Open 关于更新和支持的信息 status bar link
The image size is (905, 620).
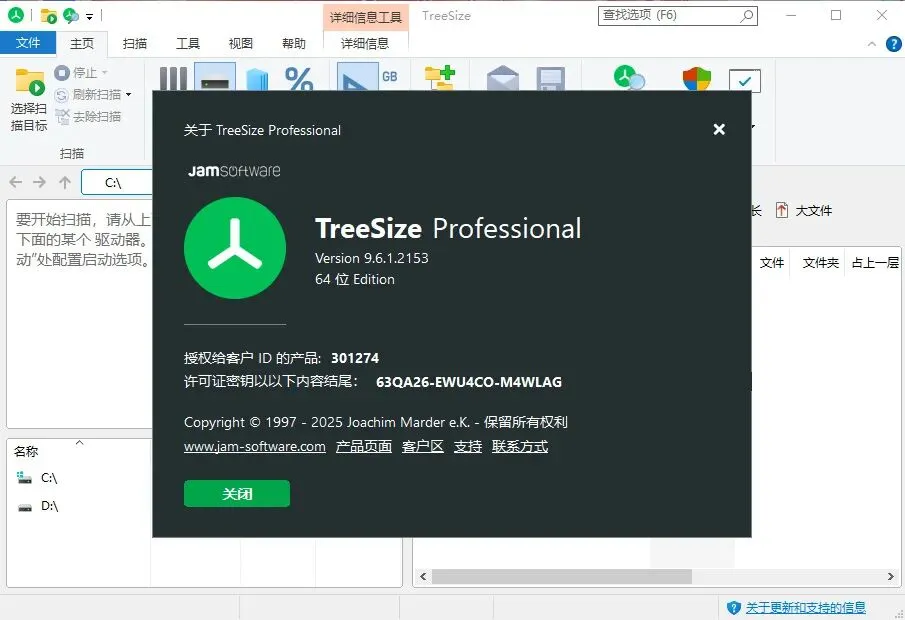pyautogui.click(x=806, y=607)
